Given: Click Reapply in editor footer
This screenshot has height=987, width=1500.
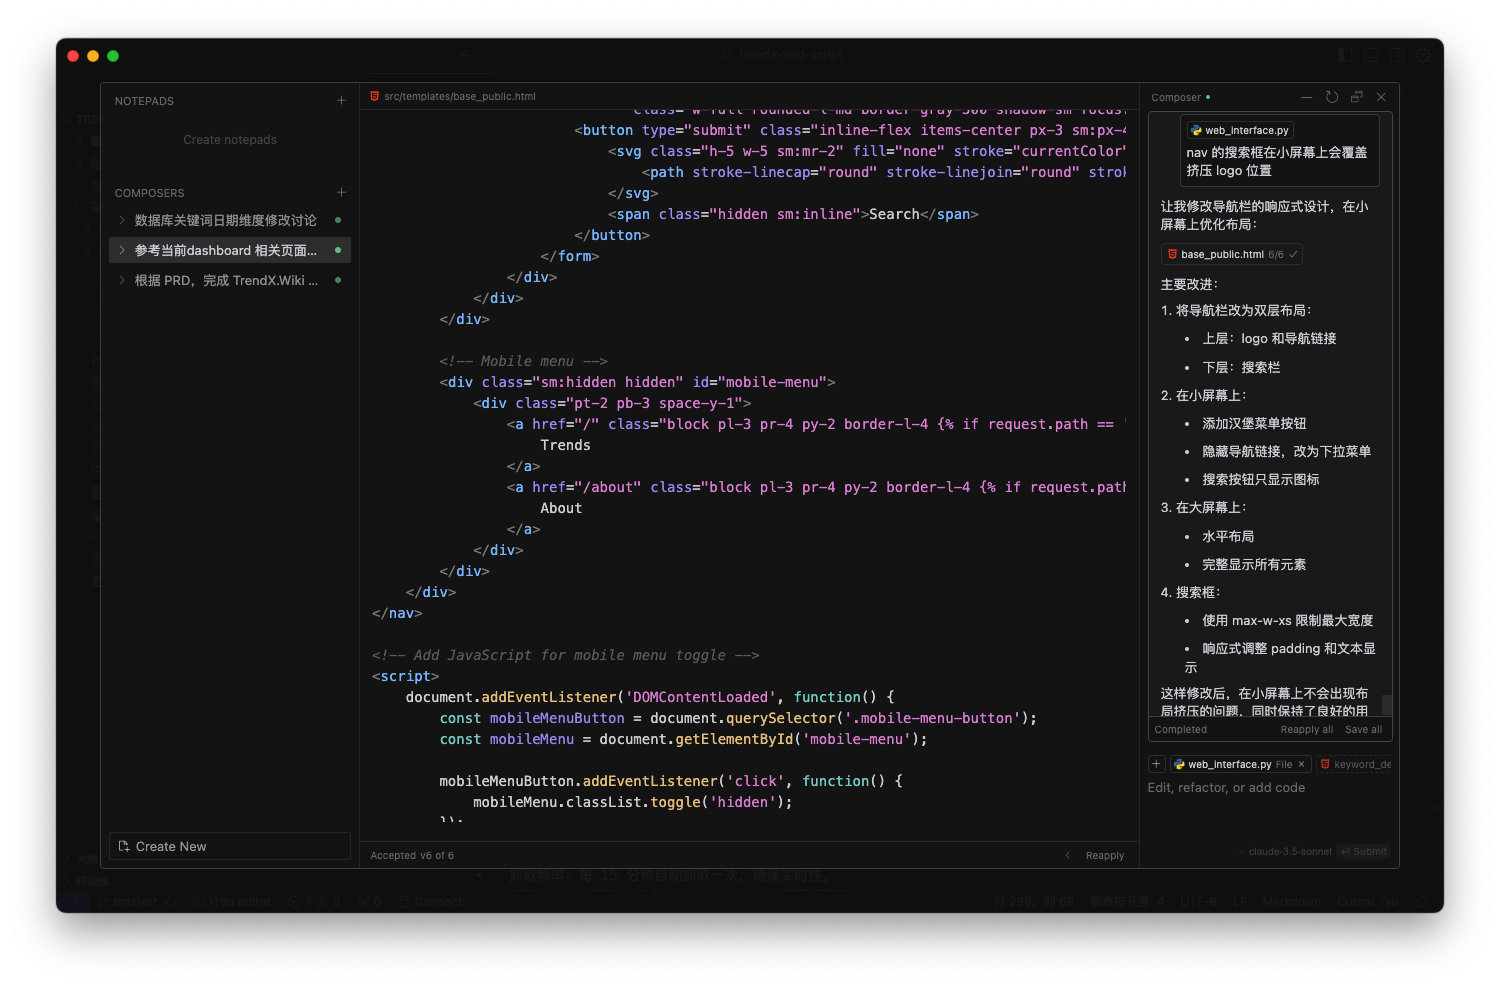Looking at the screenshot, I should (x=1105, y=855).
